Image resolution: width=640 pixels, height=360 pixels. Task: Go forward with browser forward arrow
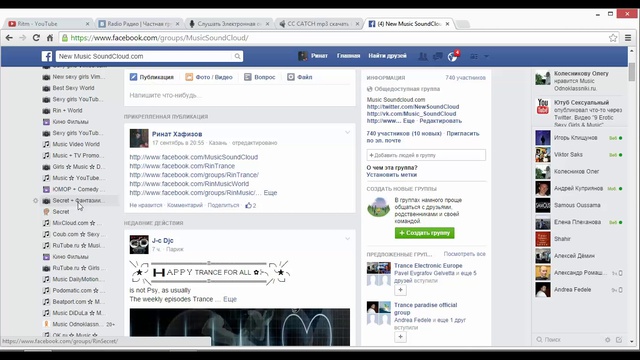coord(22,38)
